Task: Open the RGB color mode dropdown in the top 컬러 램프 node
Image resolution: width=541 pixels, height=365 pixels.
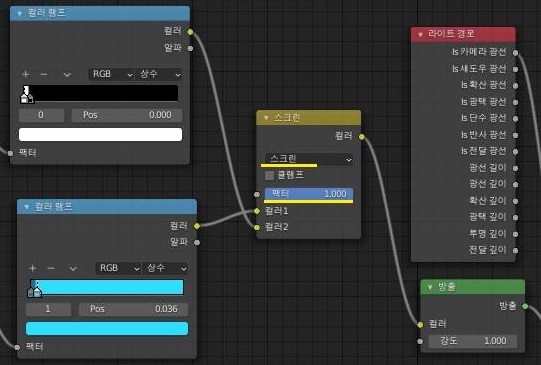Action: tap(111, 74)
